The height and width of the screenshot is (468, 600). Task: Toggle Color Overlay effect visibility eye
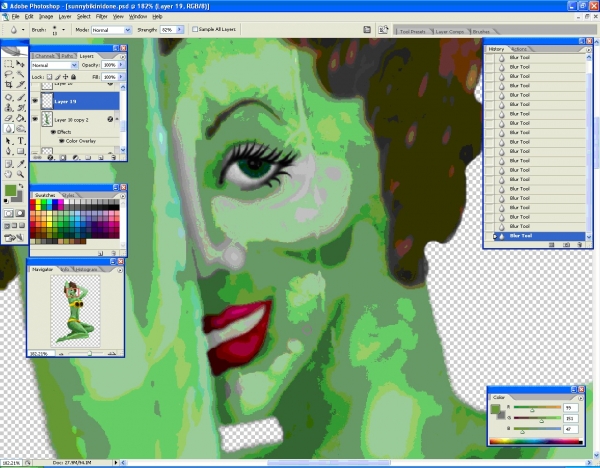coord(61,141)
